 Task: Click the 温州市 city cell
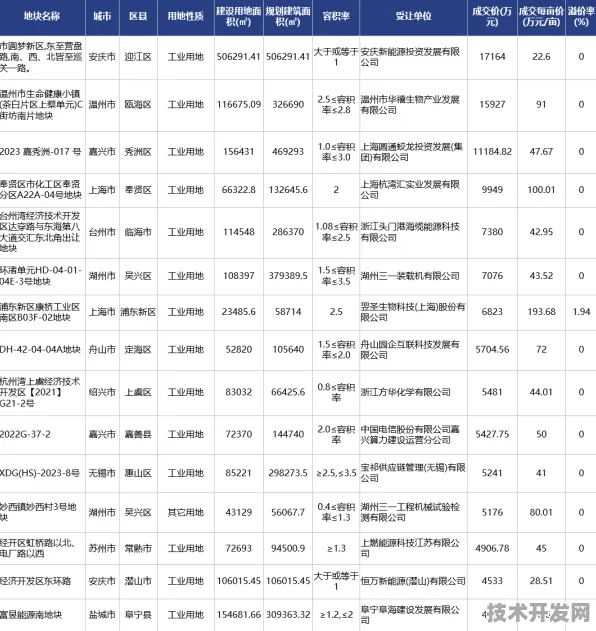tap(102, 105)
